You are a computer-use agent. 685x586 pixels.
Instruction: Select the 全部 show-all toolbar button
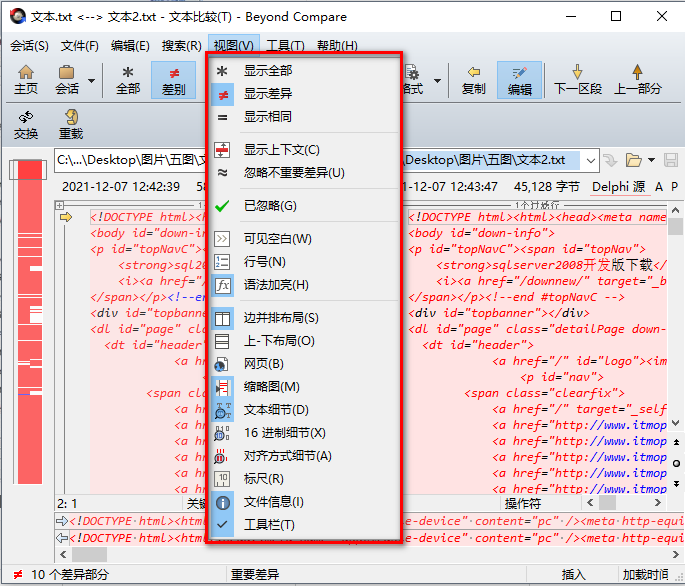(x=128, y=80)
